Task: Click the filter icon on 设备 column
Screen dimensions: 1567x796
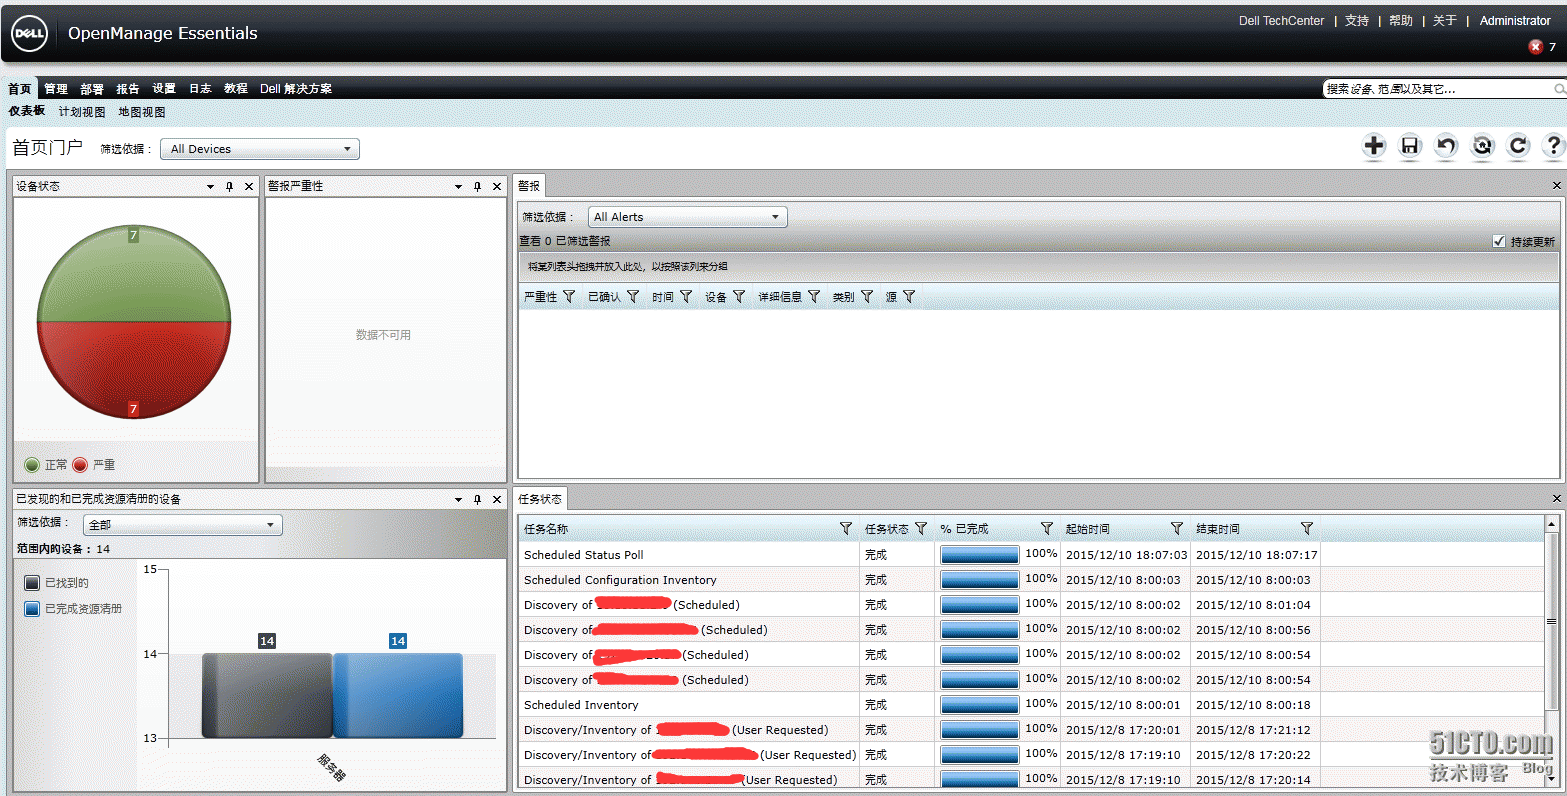Action: [739, 297]
